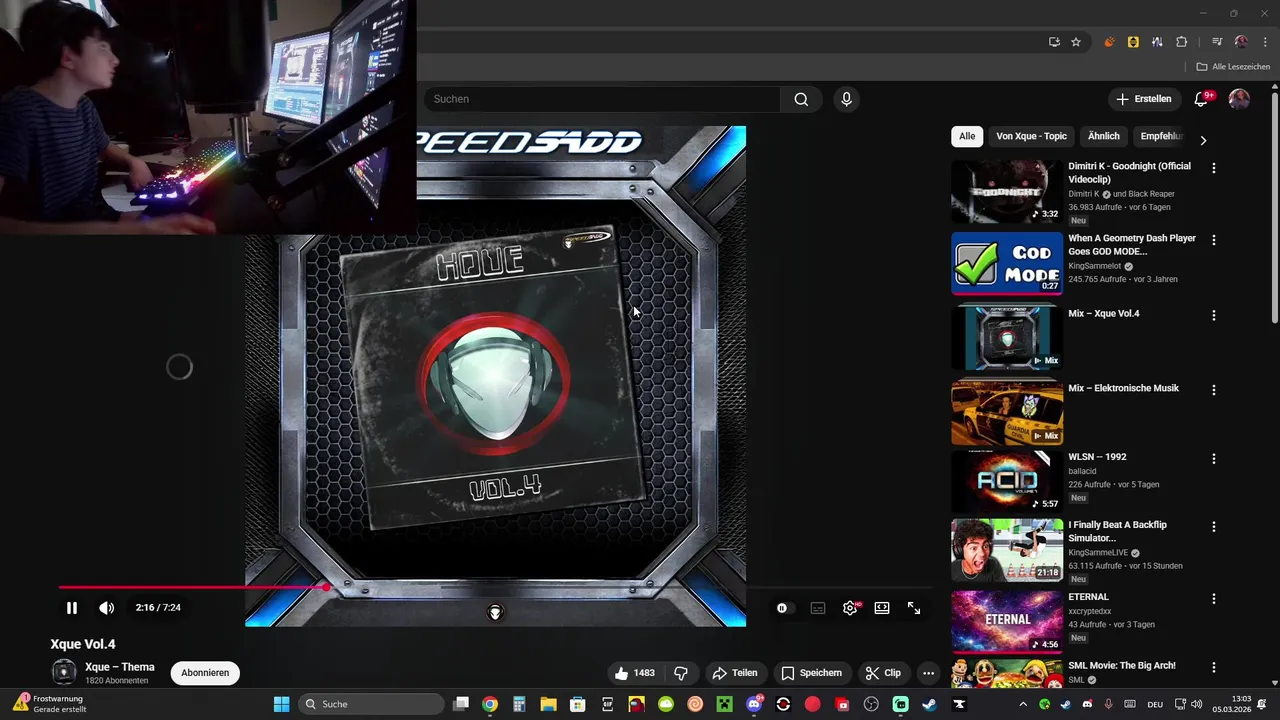Select the Empfehlungen filter chip
Image resolution: width=1280 pixels, height=720 pixels.
coord(1160,136)
